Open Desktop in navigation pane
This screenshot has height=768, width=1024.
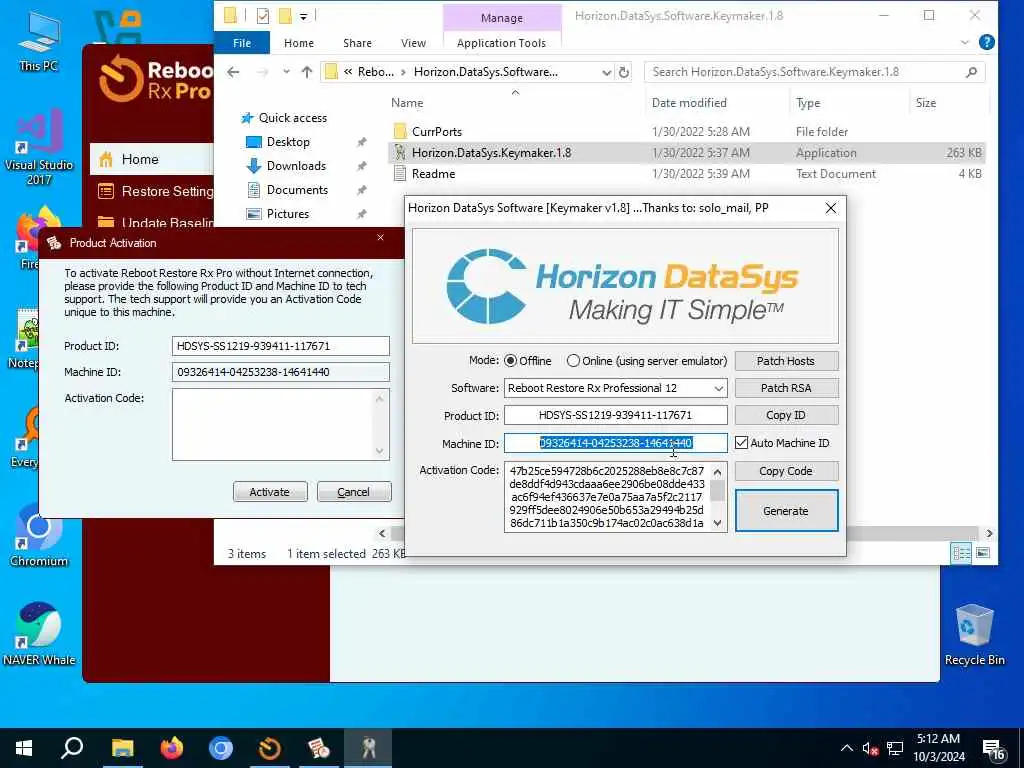(x=288, y=142)
